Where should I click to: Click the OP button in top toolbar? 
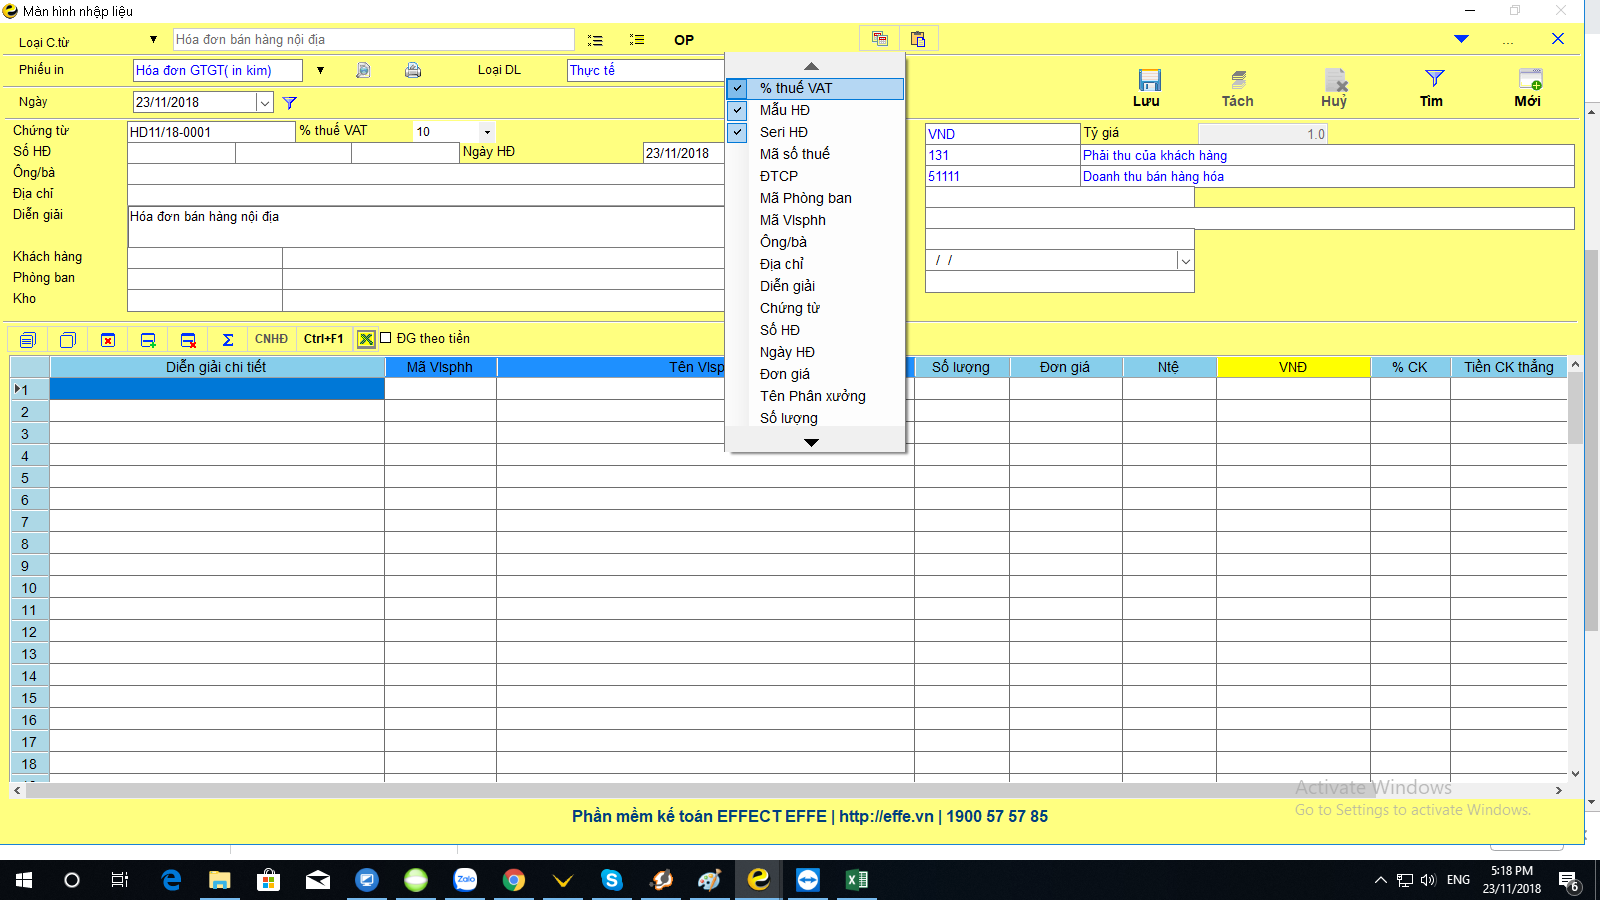(x=684, y=40)
